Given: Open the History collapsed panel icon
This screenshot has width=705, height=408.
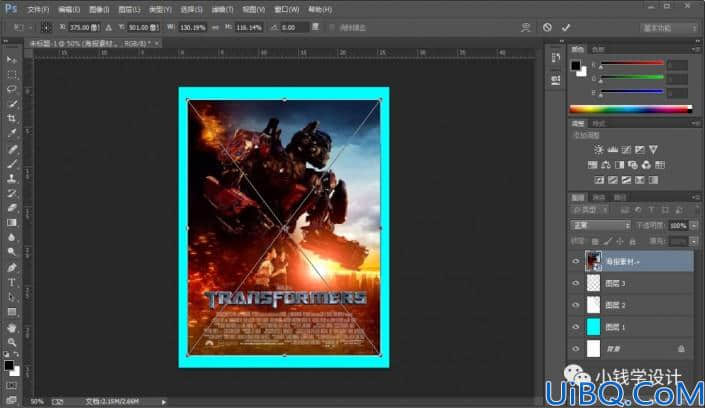Looking at the screenshot, I should pyautogui.click(x=556, y=58).
